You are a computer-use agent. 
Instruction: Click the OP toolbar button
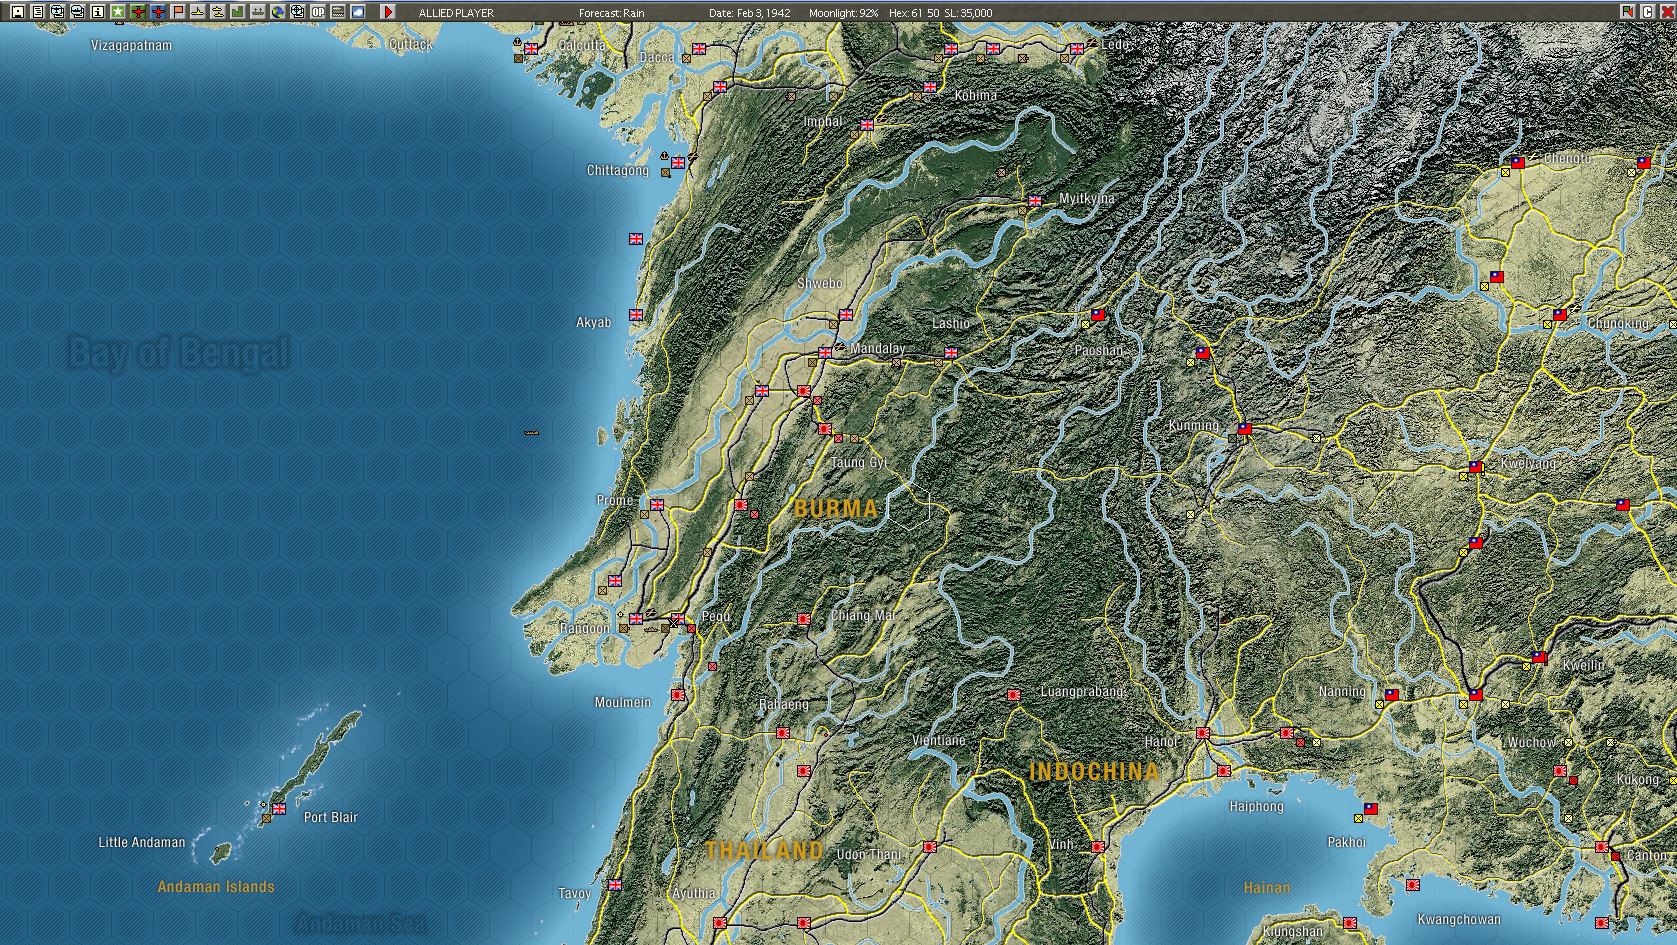pyautogui.click(x=318, y=12)
